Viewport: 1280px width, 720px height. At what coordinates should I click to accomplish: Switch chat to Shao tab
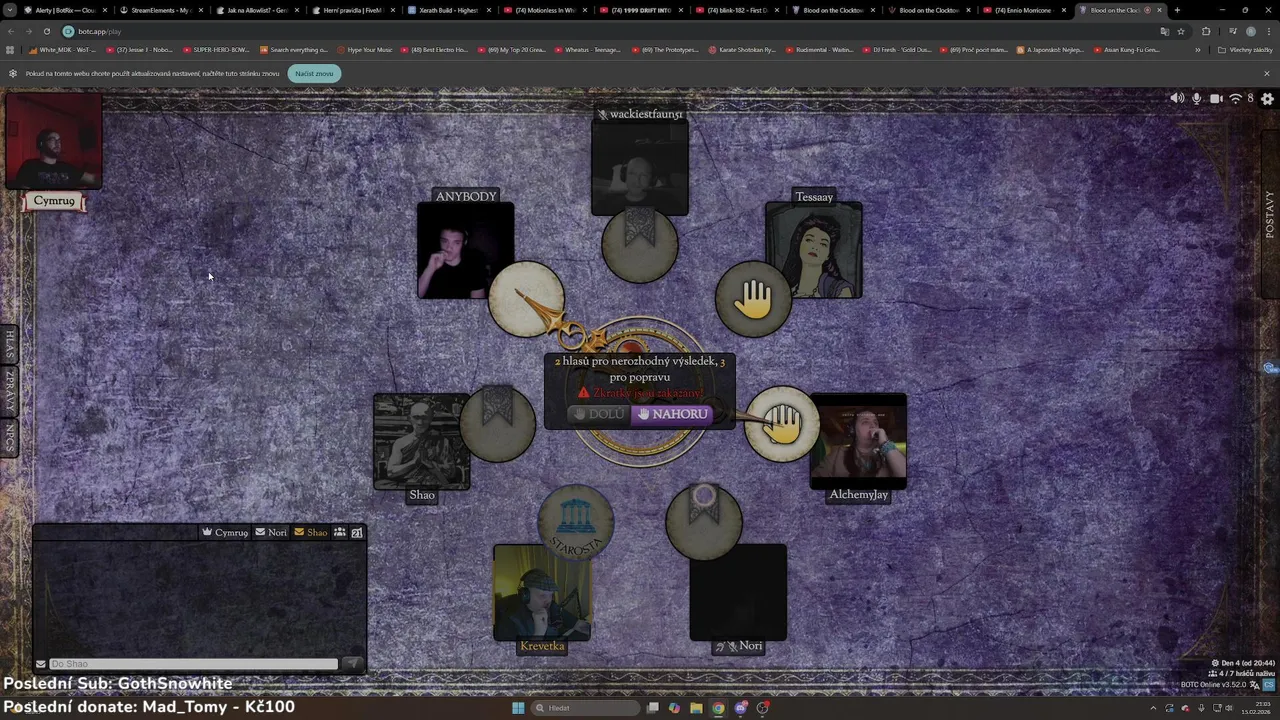coord(310,532)
